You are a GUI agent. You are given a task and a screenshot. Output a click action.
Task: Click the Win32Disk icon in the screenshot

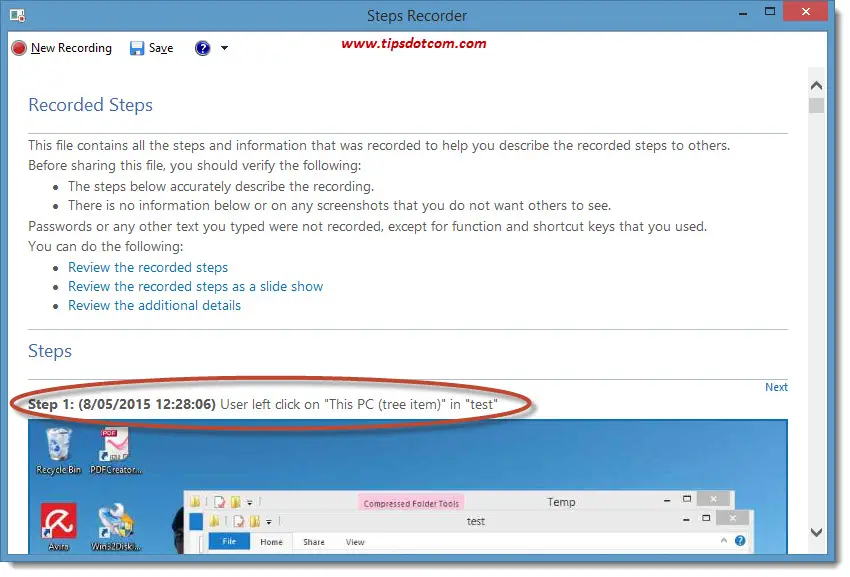pos(115,527)
